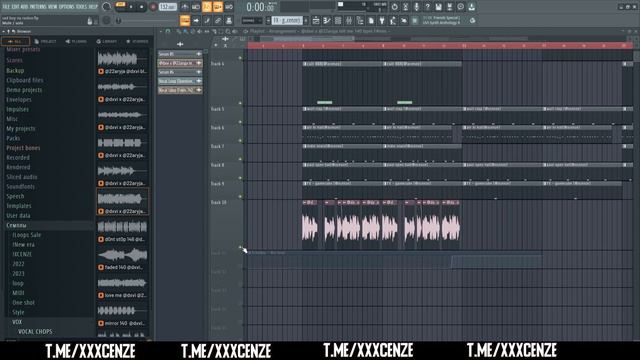The height and width of the screenshot is (360, 640).
Task: Click the multilink to controllers icon
Action: 218,20
